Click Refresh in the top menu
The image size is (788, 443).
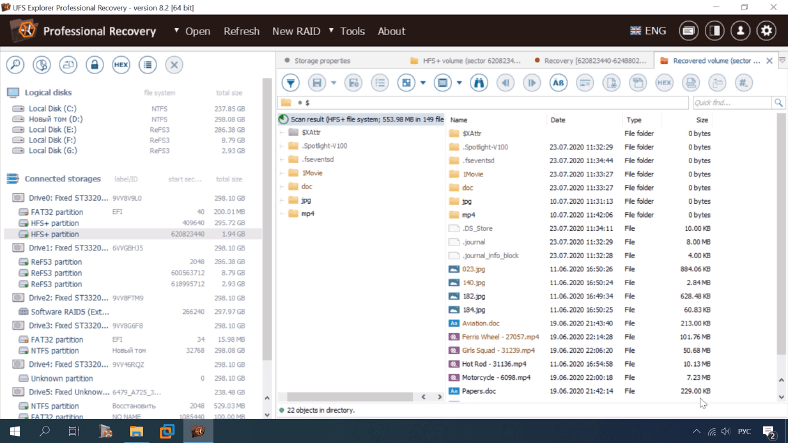242,31
